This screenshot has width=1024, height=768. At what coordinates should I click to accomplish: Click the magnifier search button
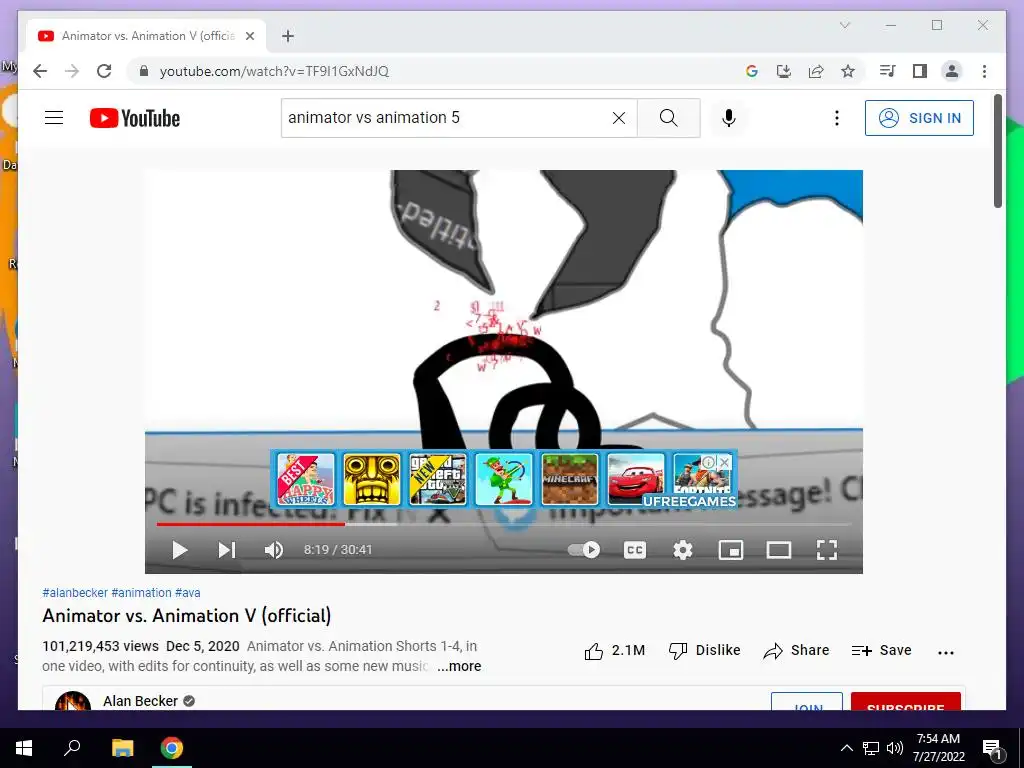pos(668,118)
